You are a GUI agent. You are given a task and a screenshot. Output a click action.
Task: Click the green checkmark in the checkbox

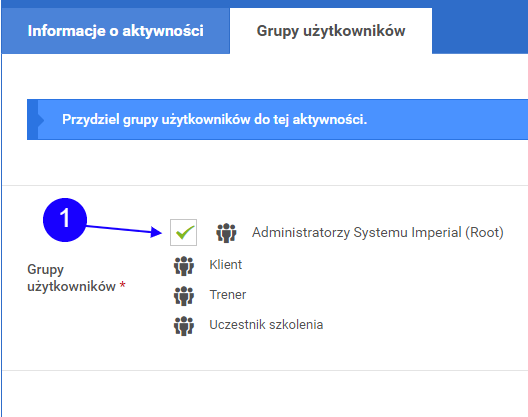tap(185, 232)
